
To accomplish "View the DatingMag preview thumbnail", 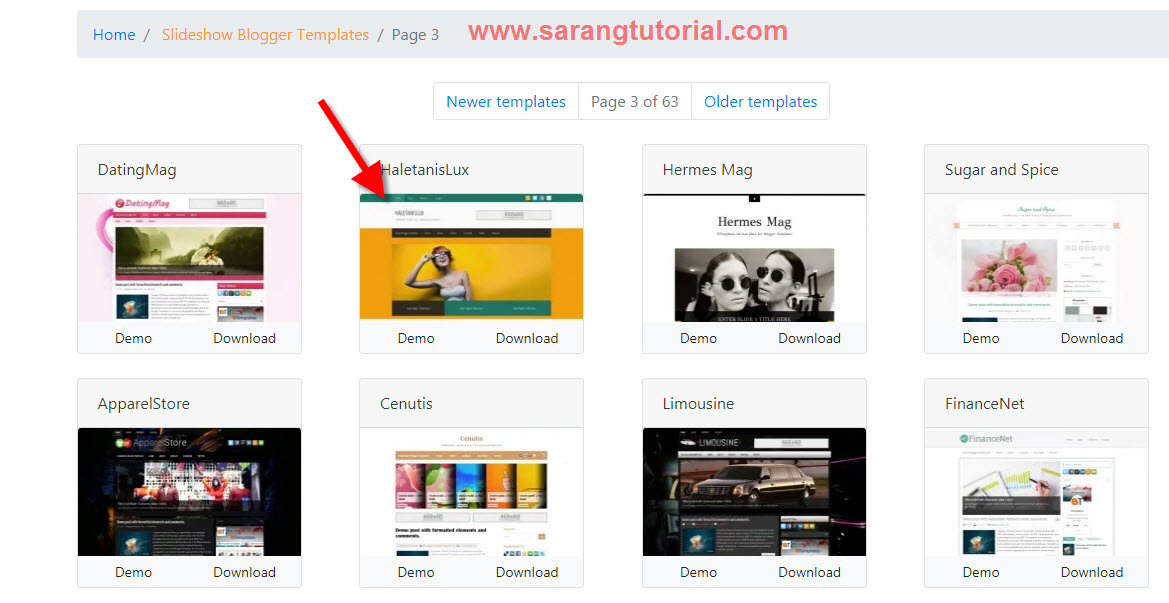I will (x=189, y=258).
